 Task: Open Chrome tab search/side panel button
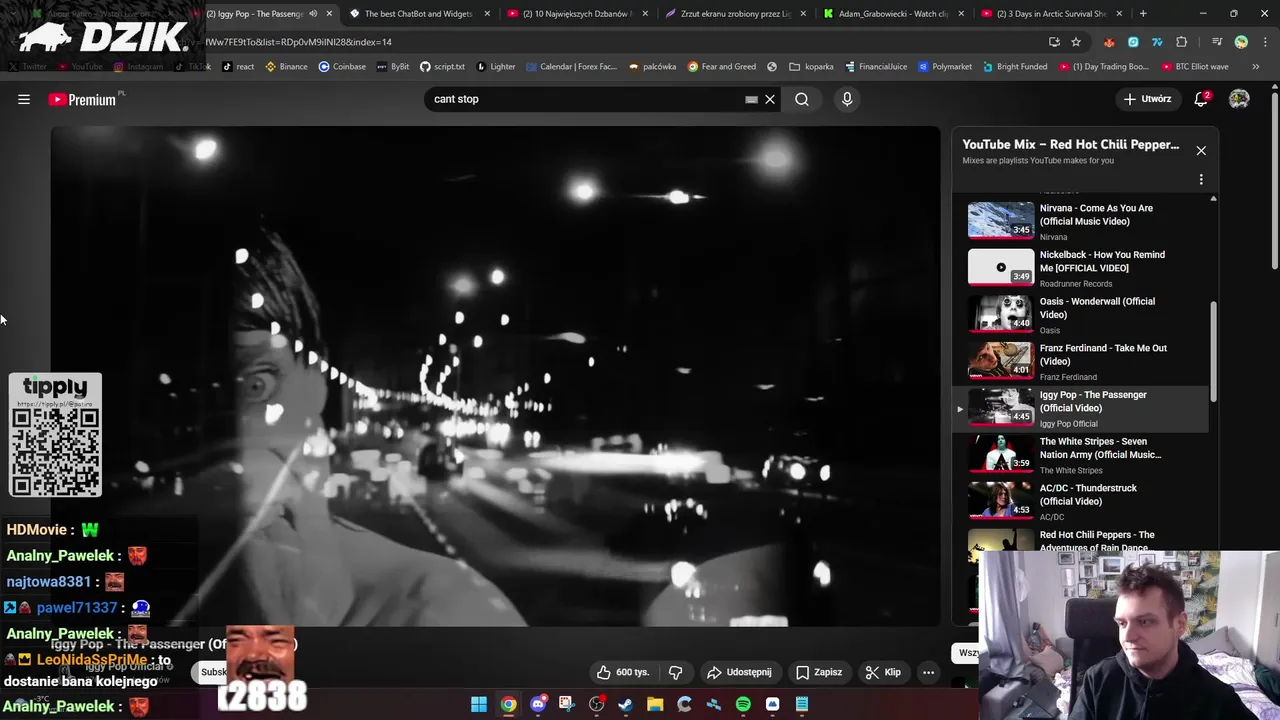pyautogui.click(x=1217, y=42)
